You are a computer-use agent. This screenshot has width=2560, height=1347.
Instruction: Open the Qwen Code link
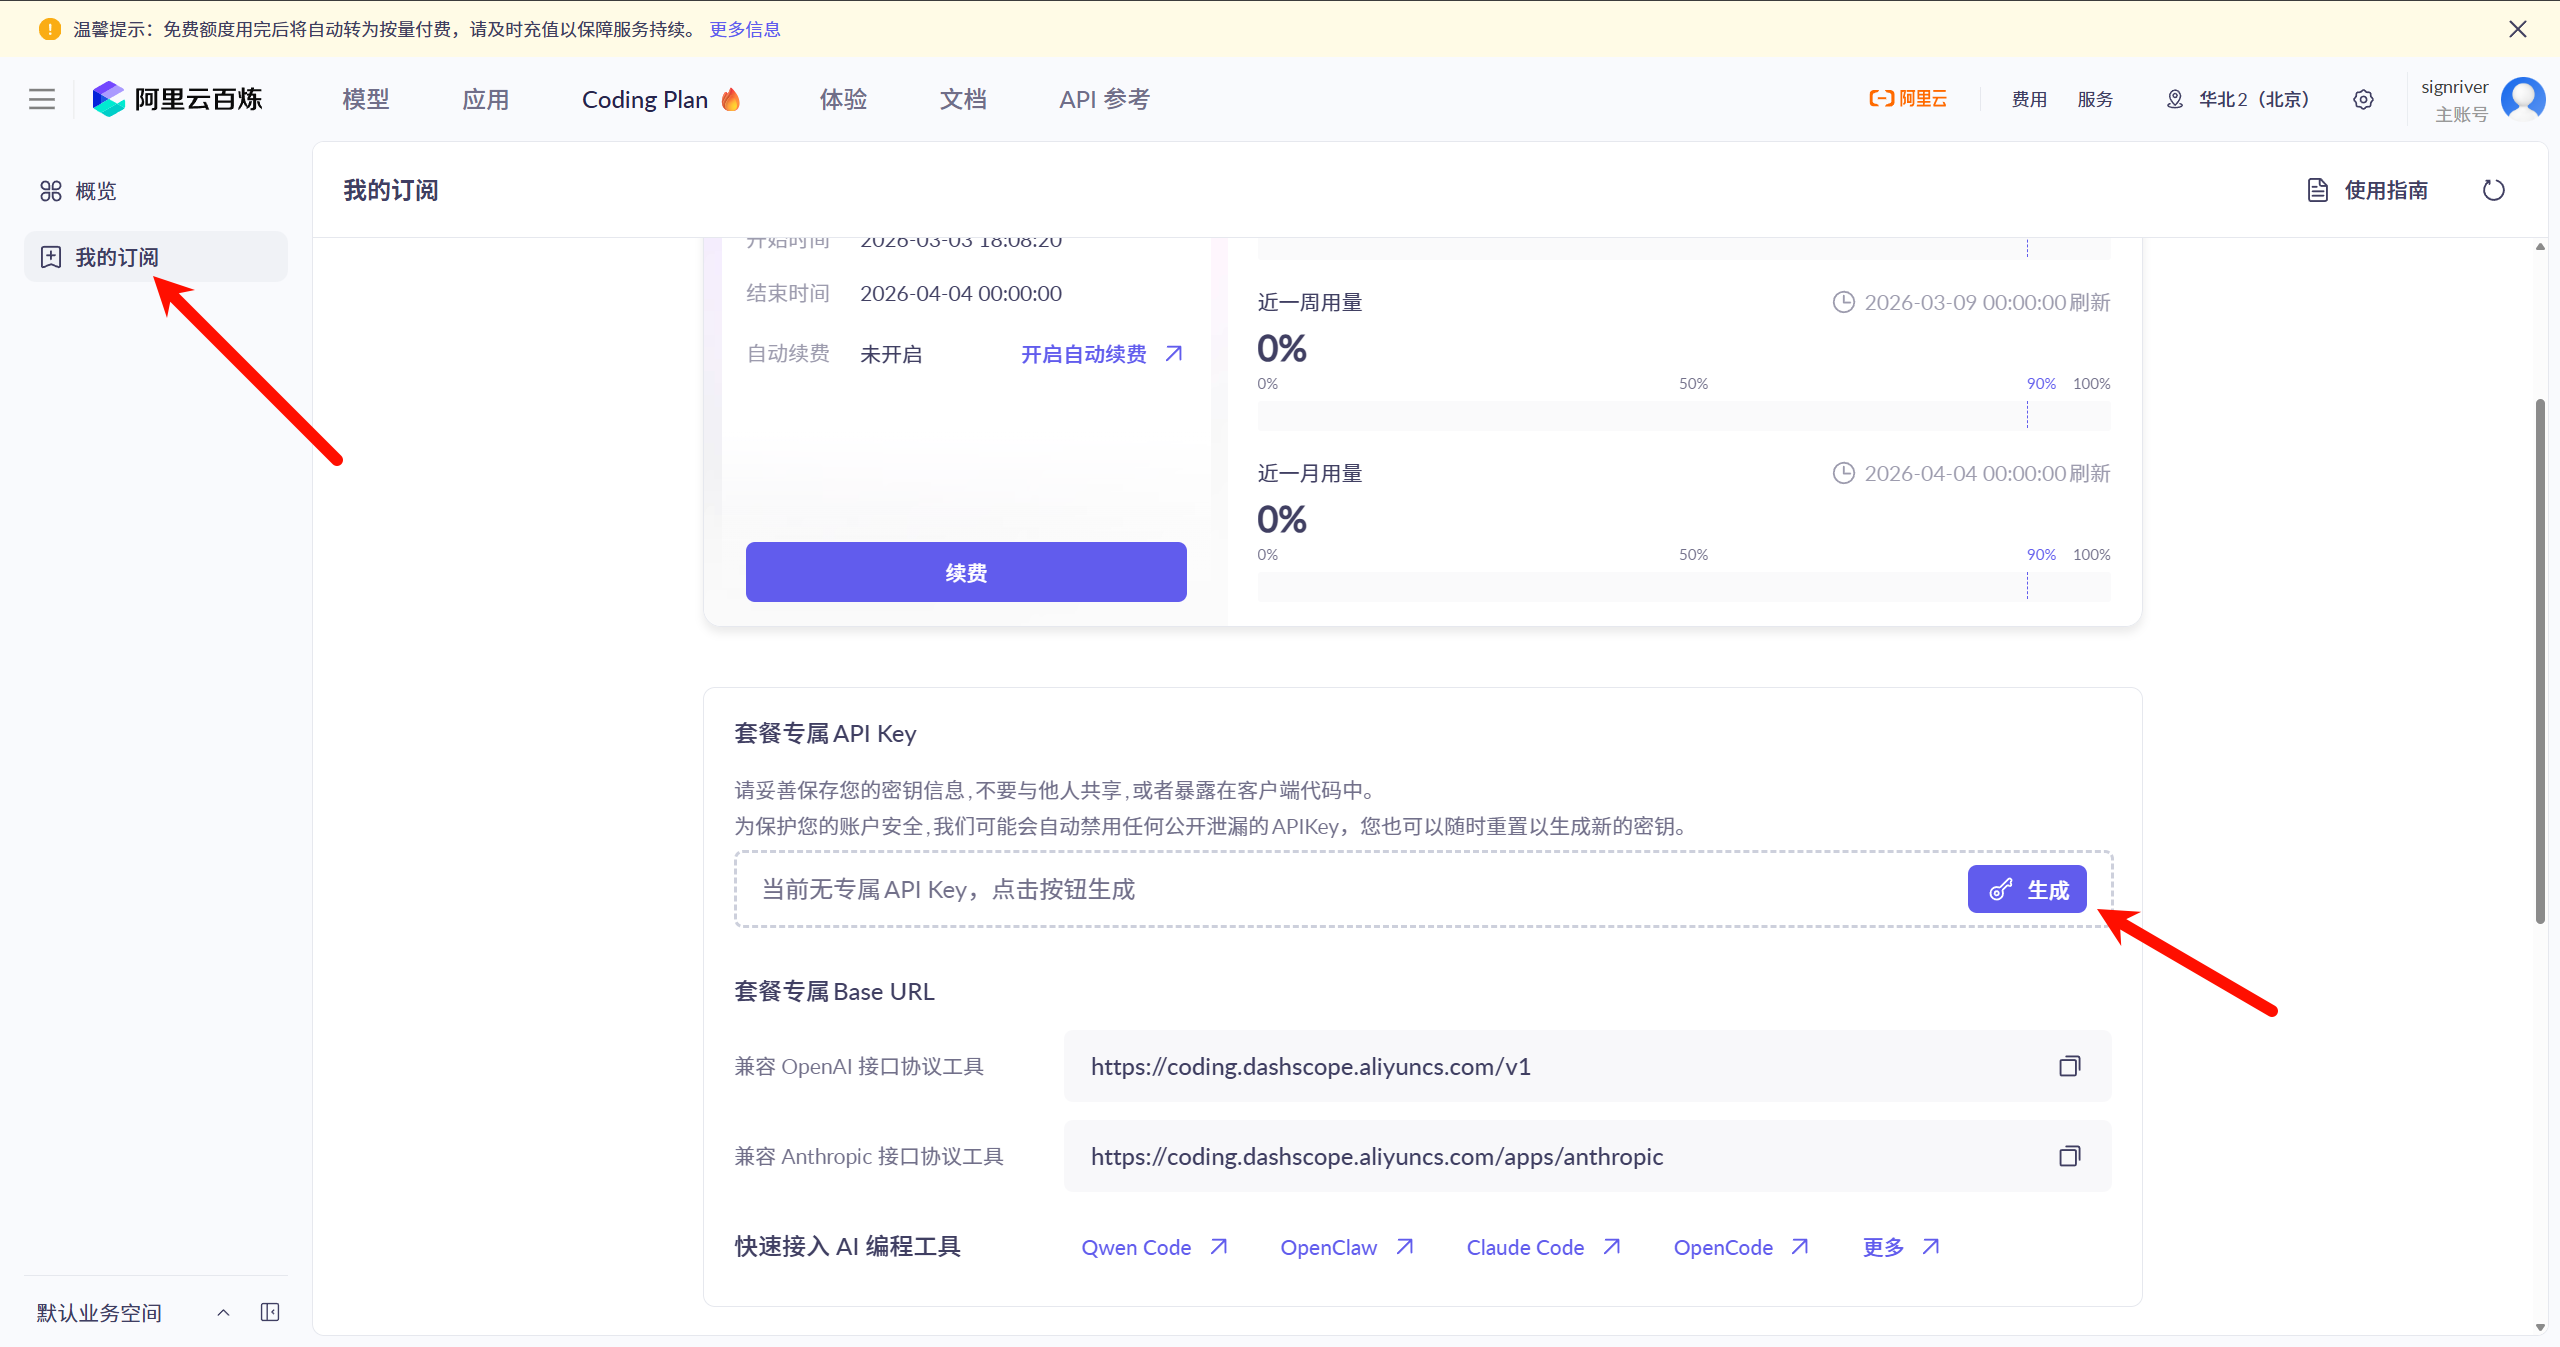point(1155,1247)
